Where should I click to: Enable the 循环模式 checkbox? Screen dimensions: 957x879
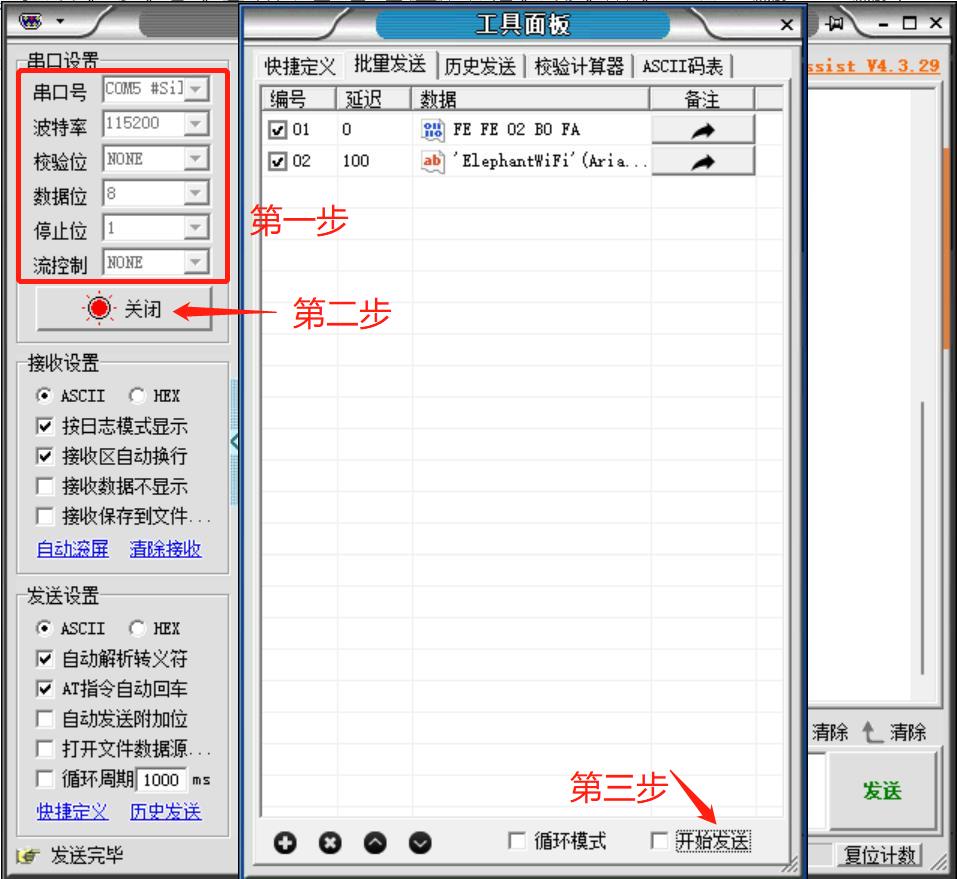coord(517,841)
